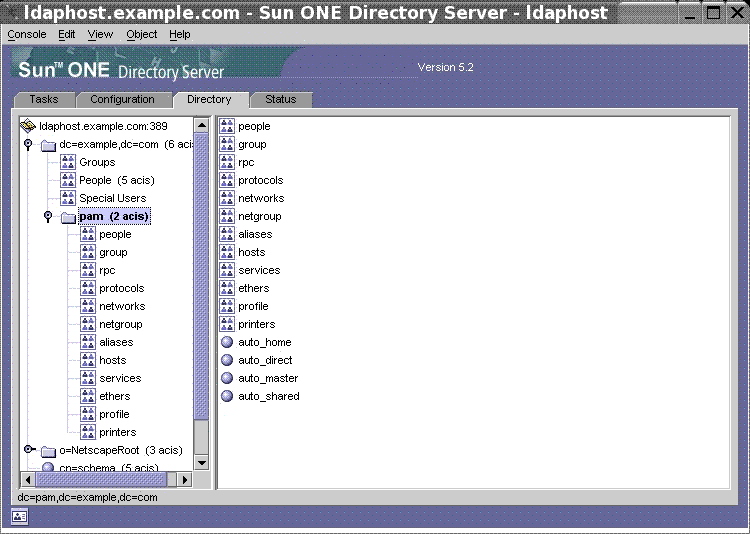This screenshot has width=750, height=534.
Task: Click the printers icon in left tree
Action: click(x=88, y=432)
